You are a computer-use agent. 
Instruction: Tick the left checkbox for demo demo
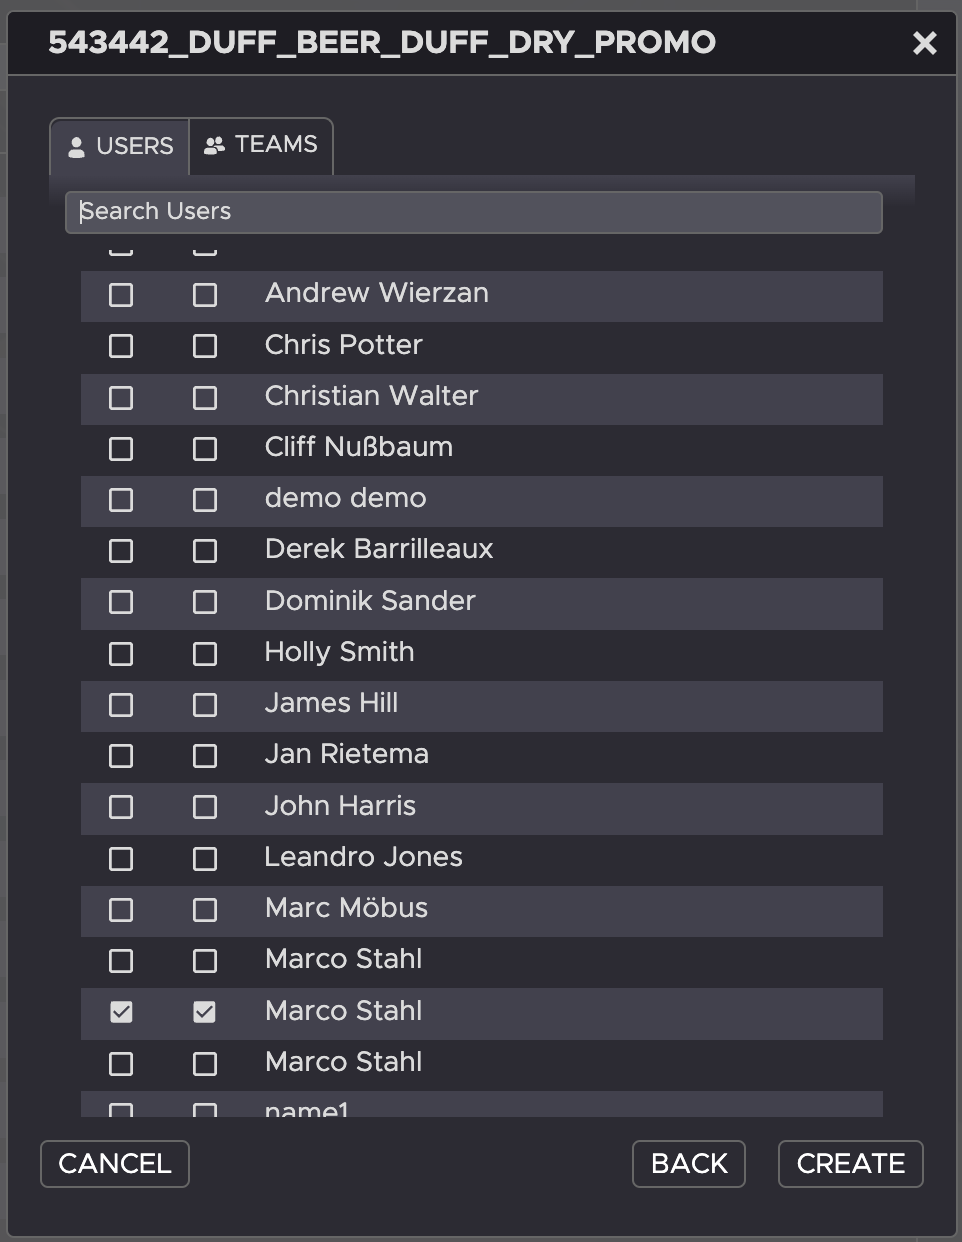[121, 500]
